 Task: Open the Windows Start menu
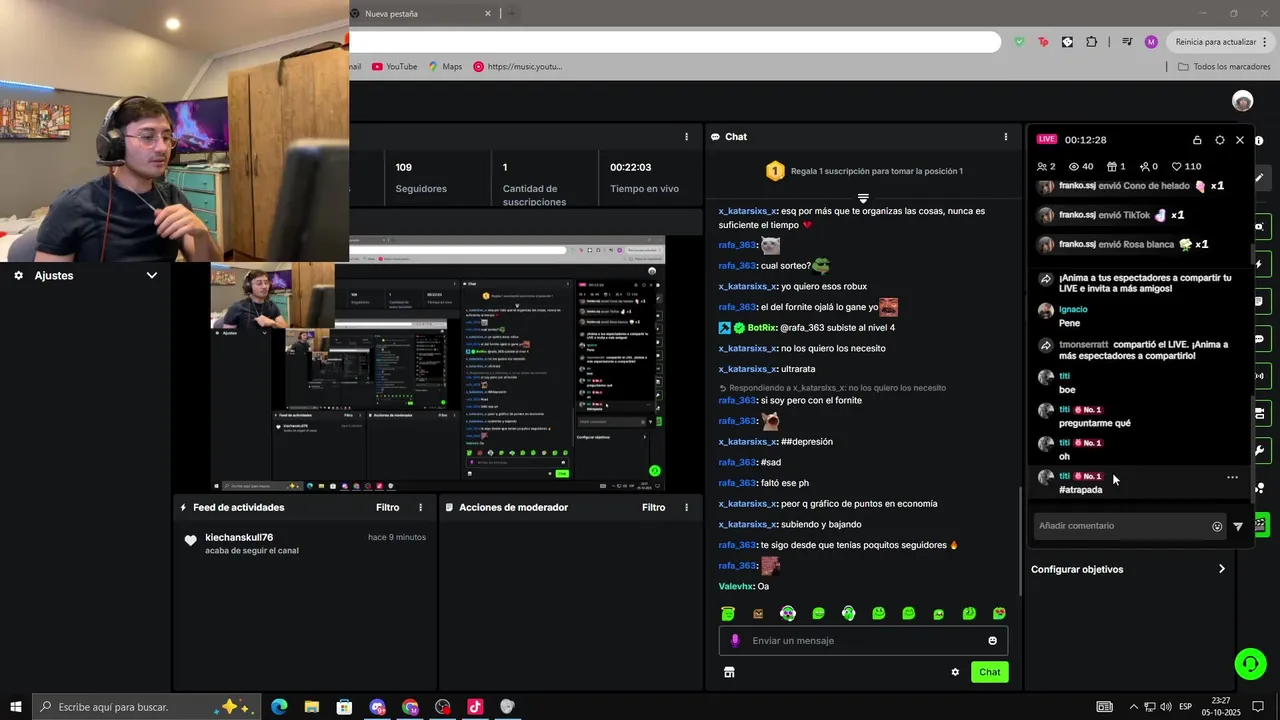[x=16, y=707]
